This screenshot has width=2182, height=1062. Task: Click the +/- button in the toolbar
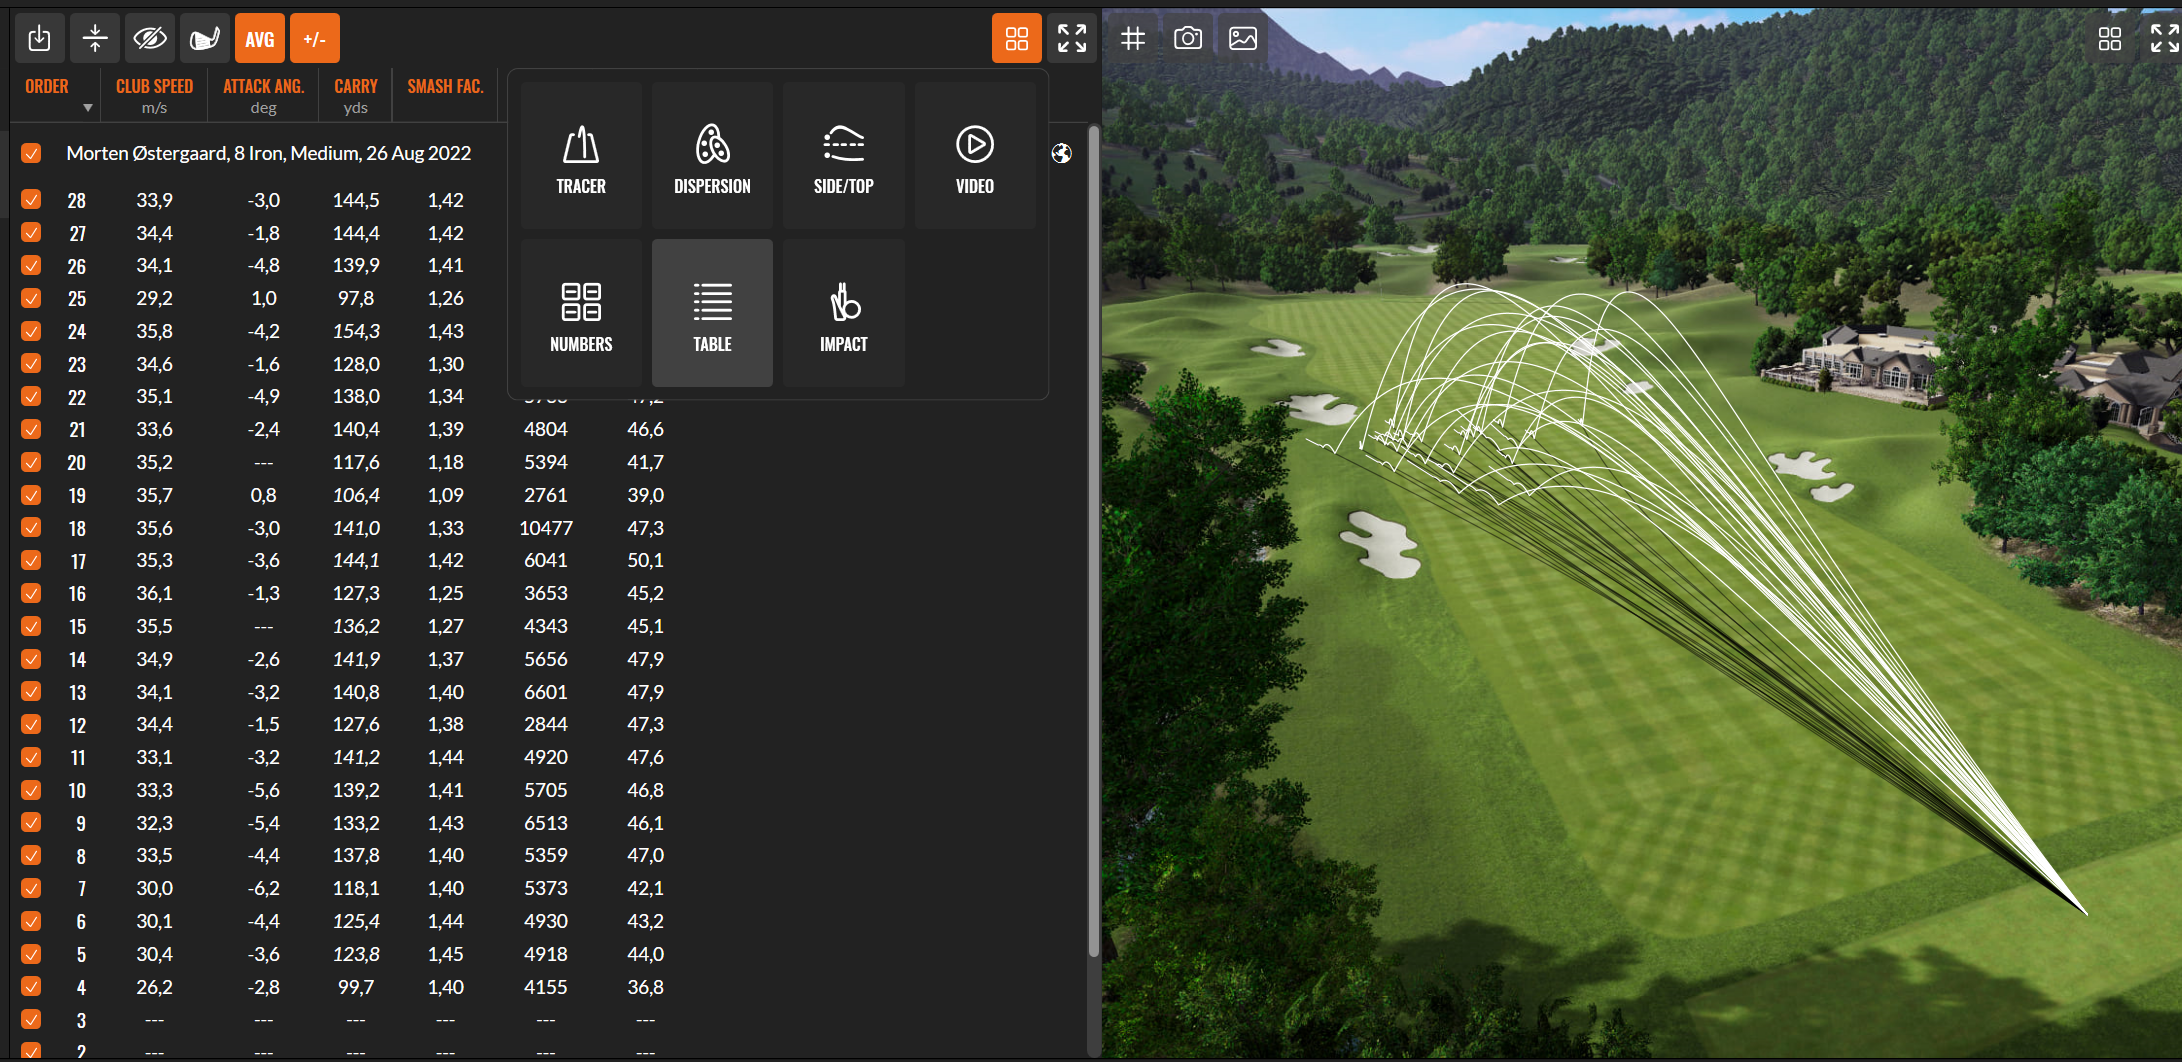(x=314, y=38)
